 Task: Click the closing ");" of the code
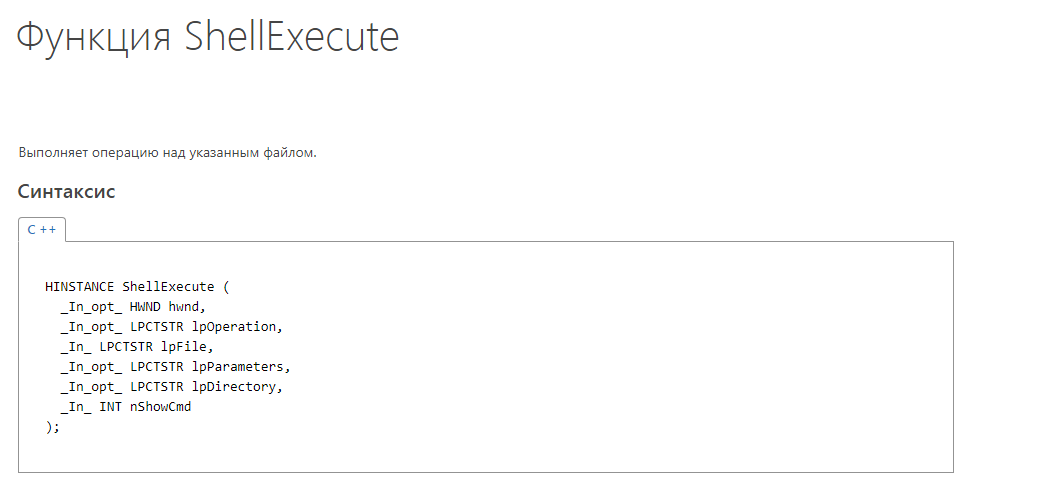pyautogui.click(x=53, y=426)
